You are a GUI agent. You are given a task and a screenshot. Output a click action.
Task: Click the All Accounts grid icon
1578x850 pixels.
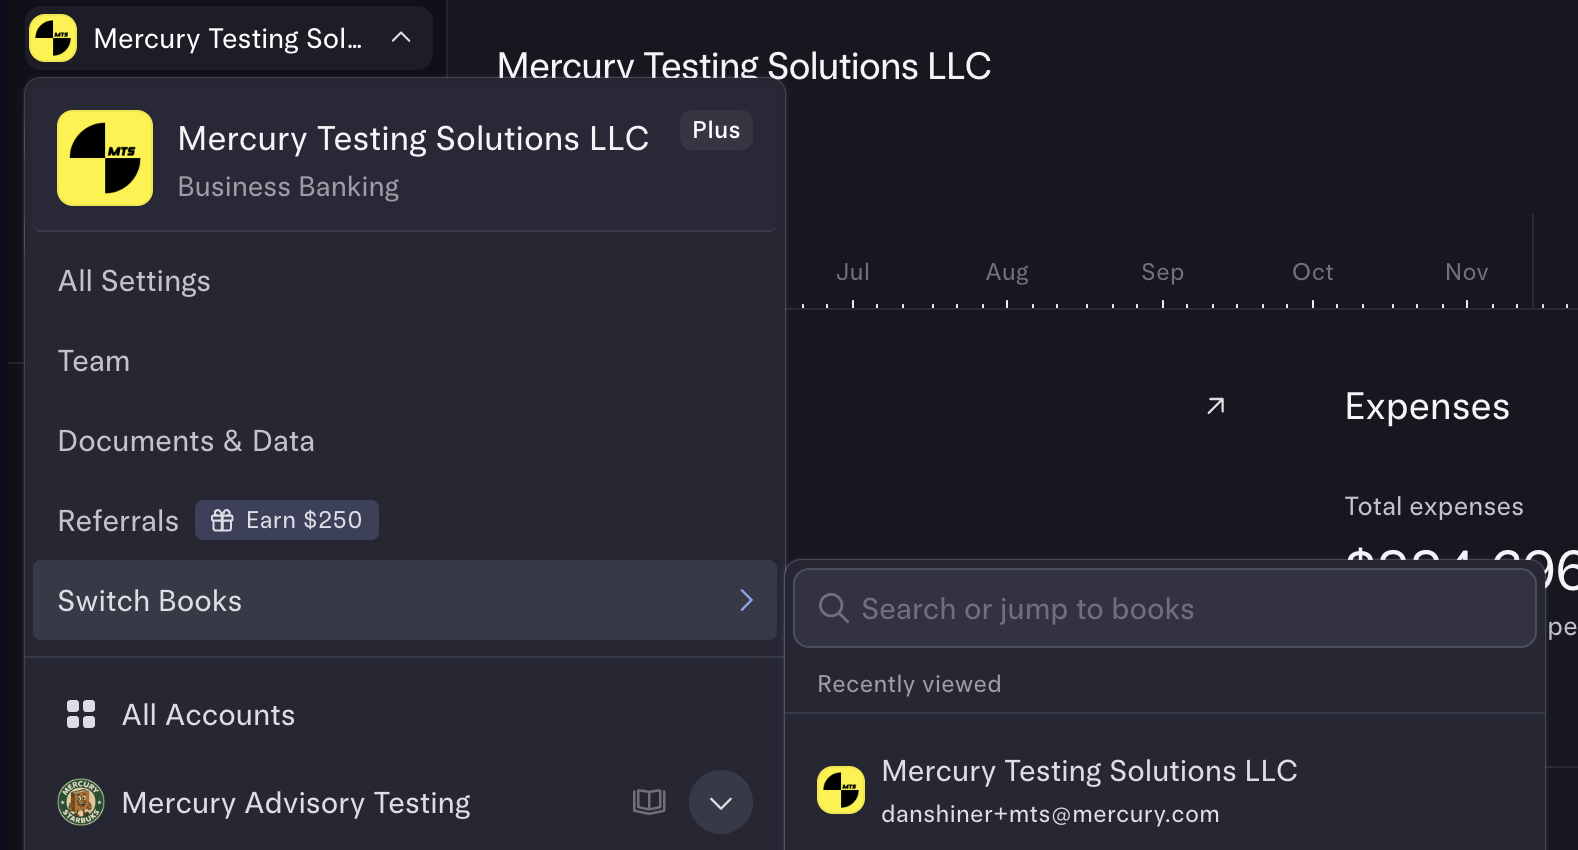[81, 714]
